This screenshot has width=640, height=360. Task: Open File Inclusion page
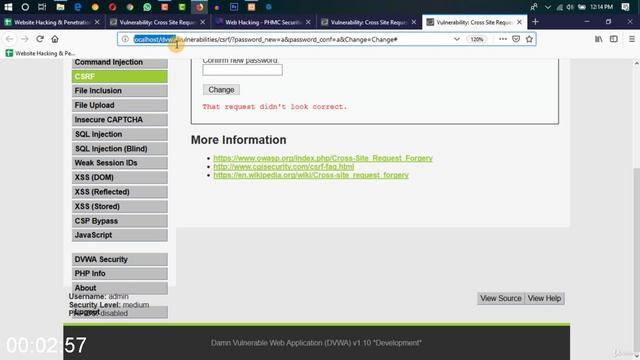(x=120, y=91)
